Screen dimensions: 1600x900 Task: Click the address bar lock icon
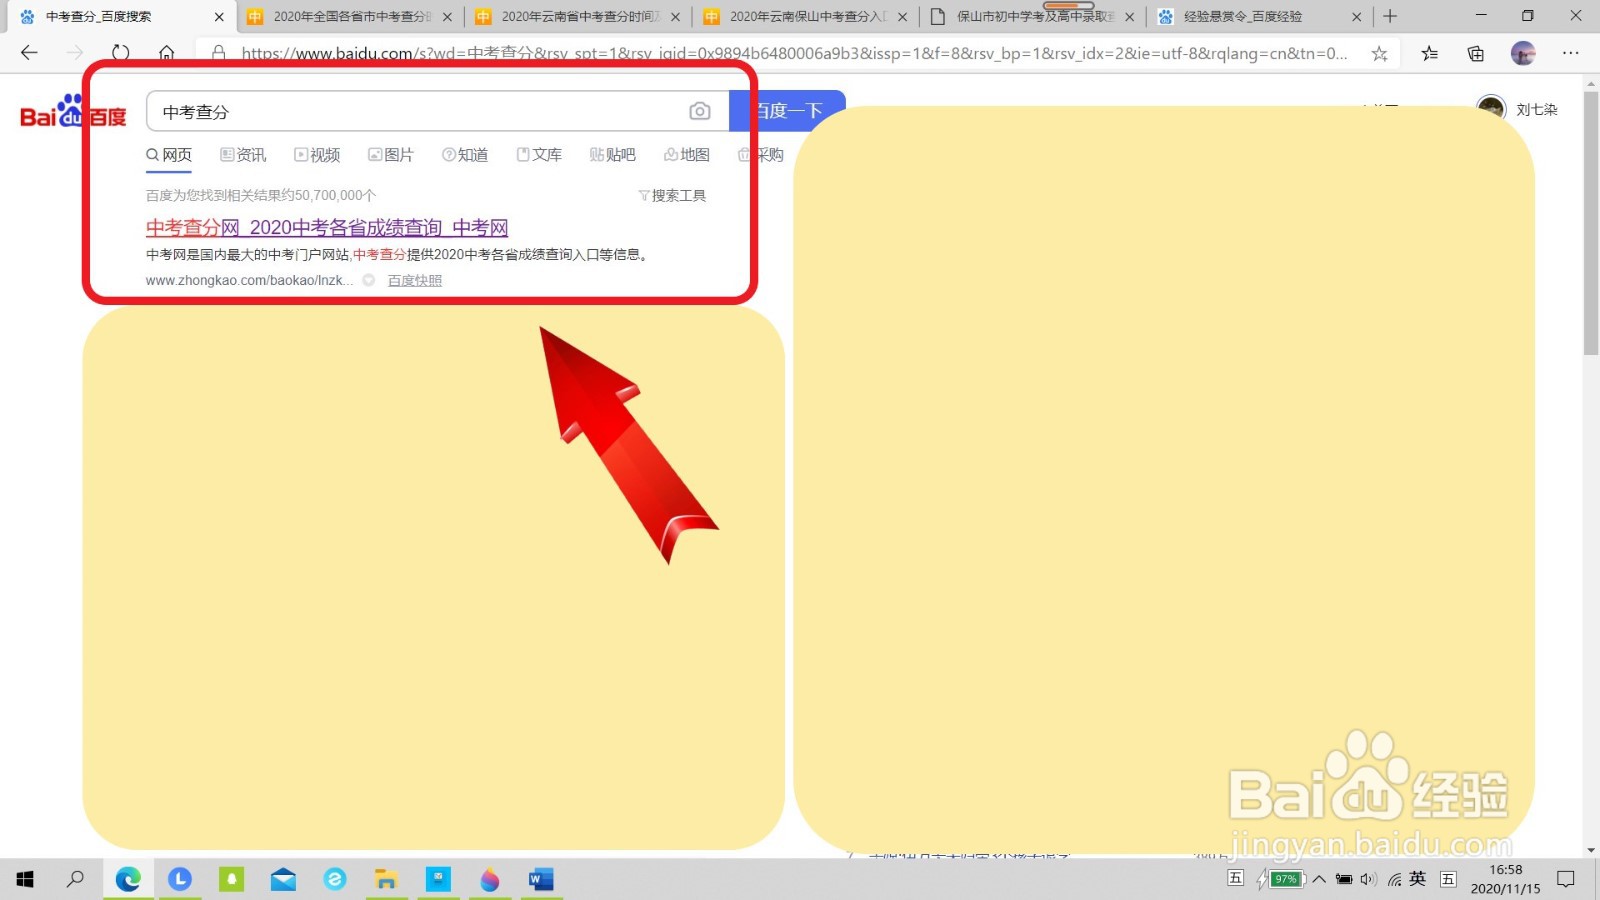click(218, 53)
